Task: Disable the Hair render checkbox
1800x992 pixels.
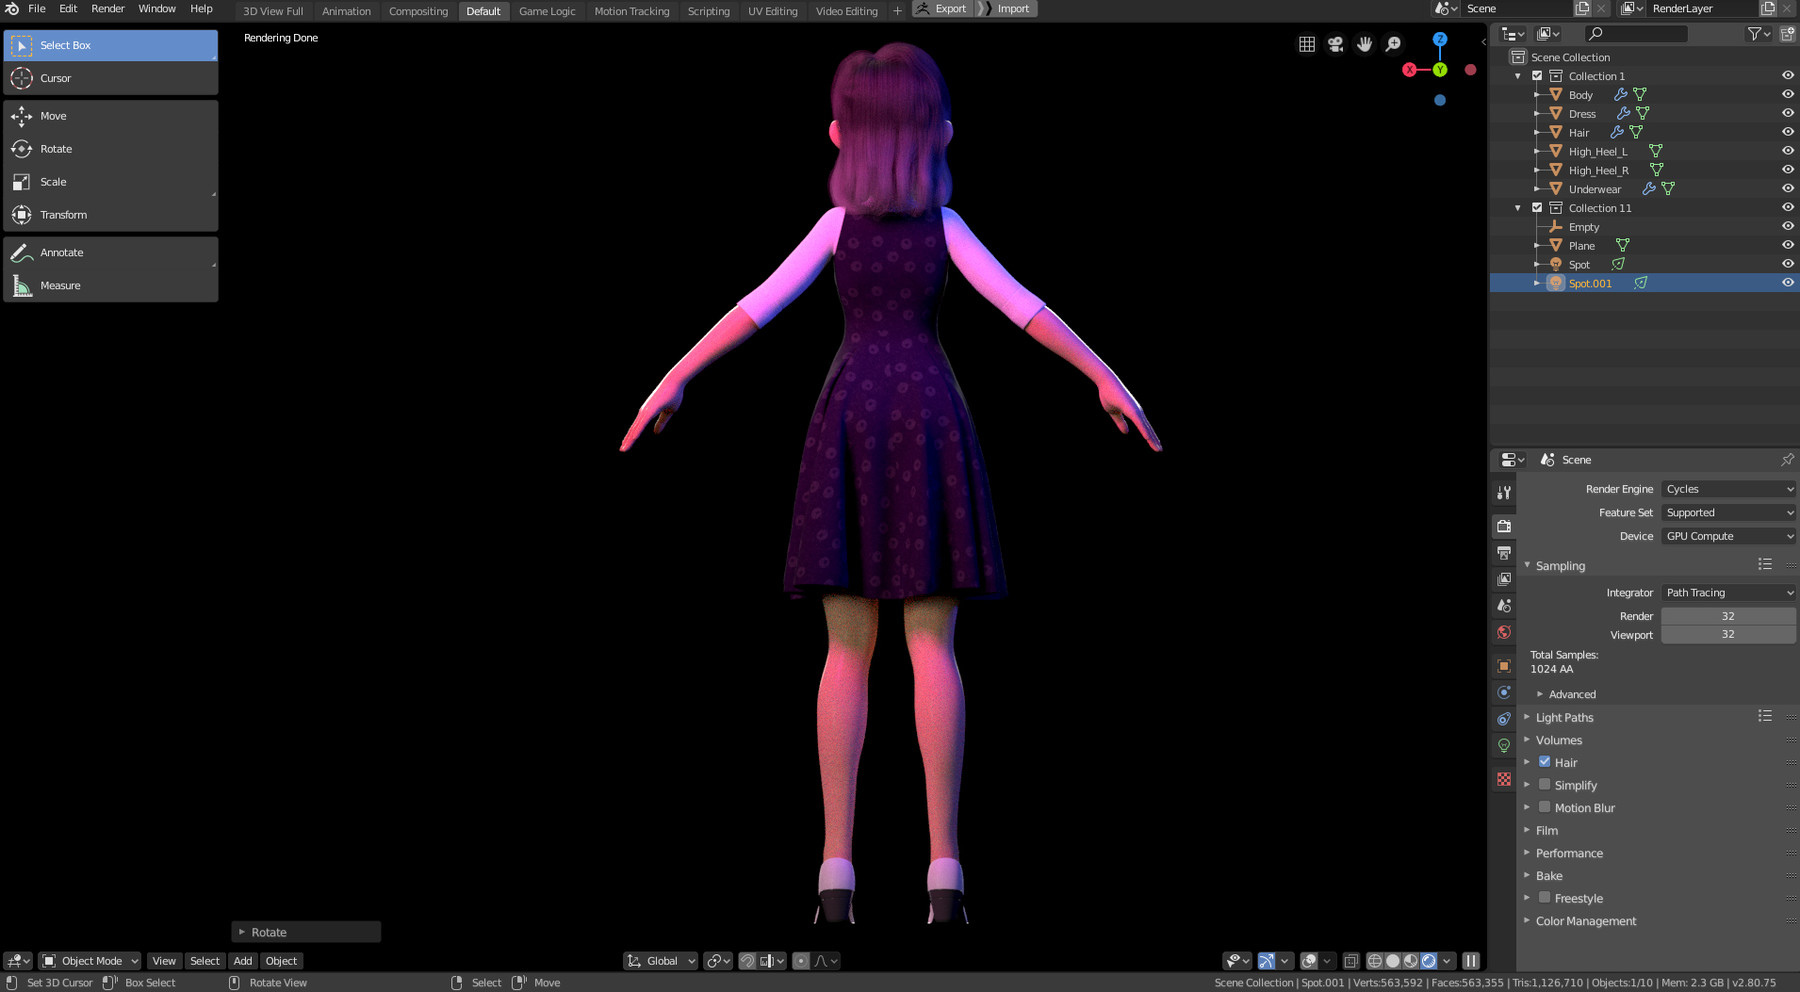Action: point(1545,762)
